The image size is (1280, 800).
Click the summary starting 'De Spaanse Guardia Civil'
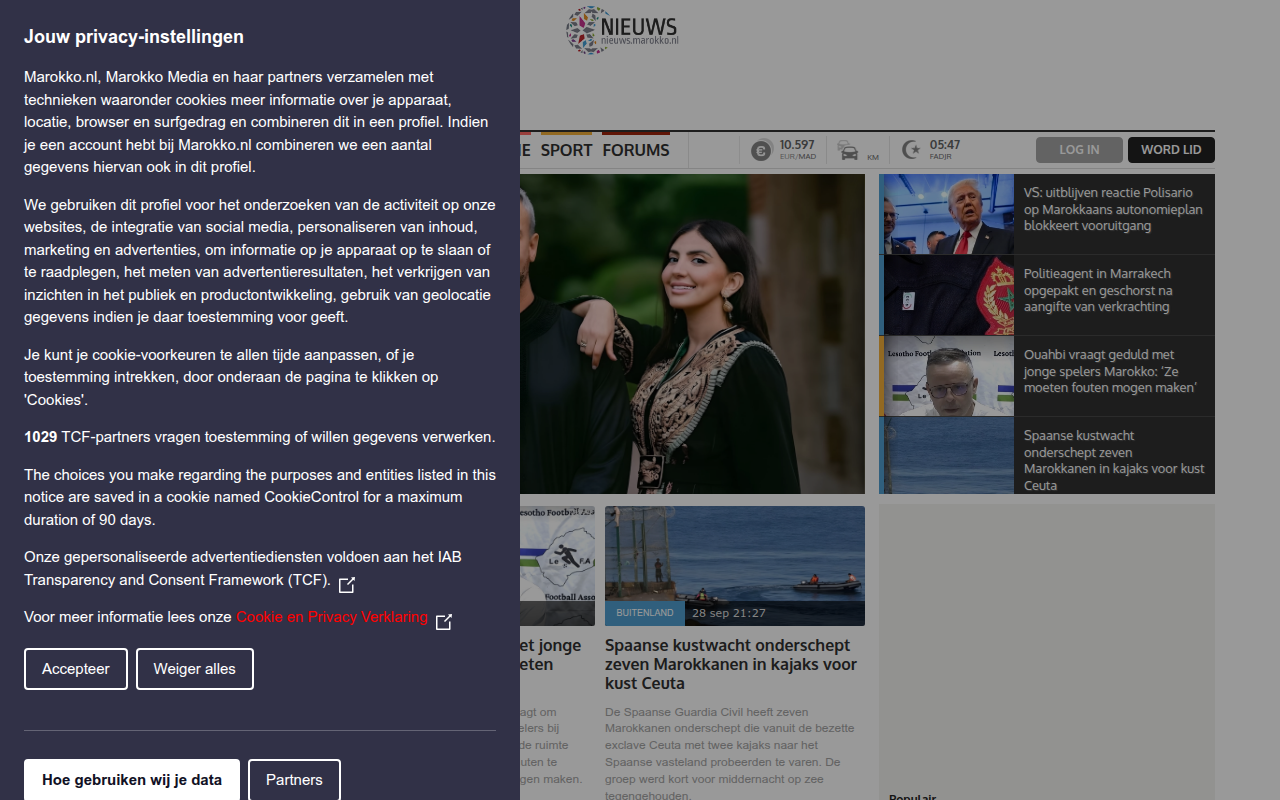pos(730,754)
